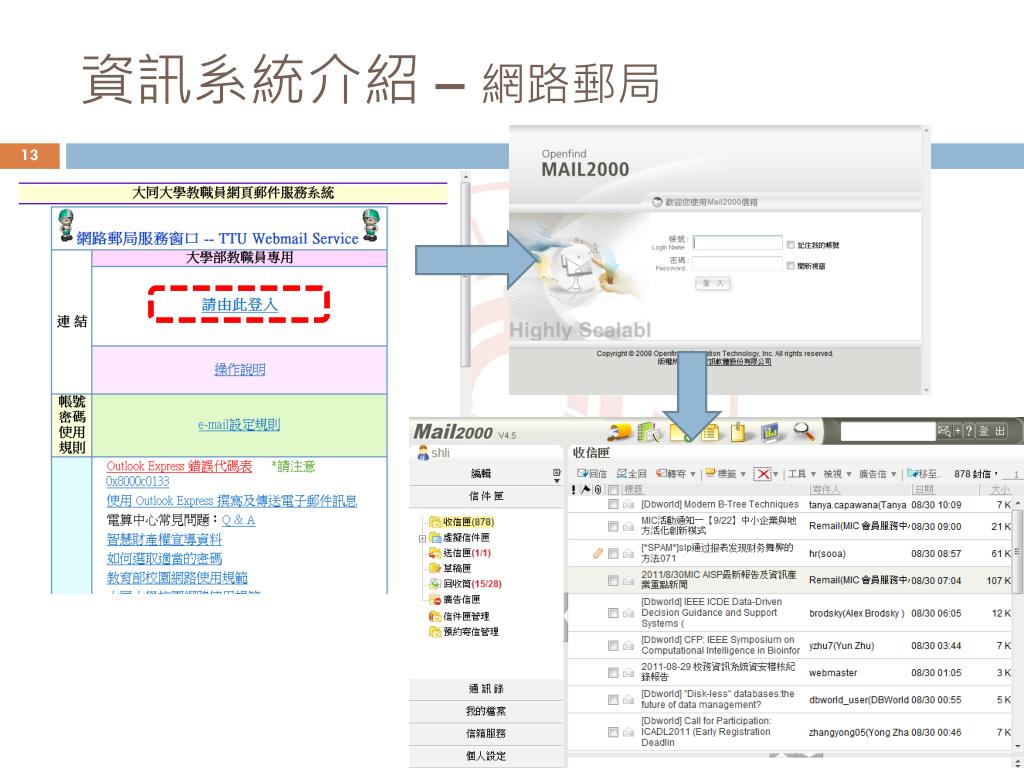Check the IEEE ICDE Data-Driven message checkbox
The image size is (1024, 768).
point(613,613)
